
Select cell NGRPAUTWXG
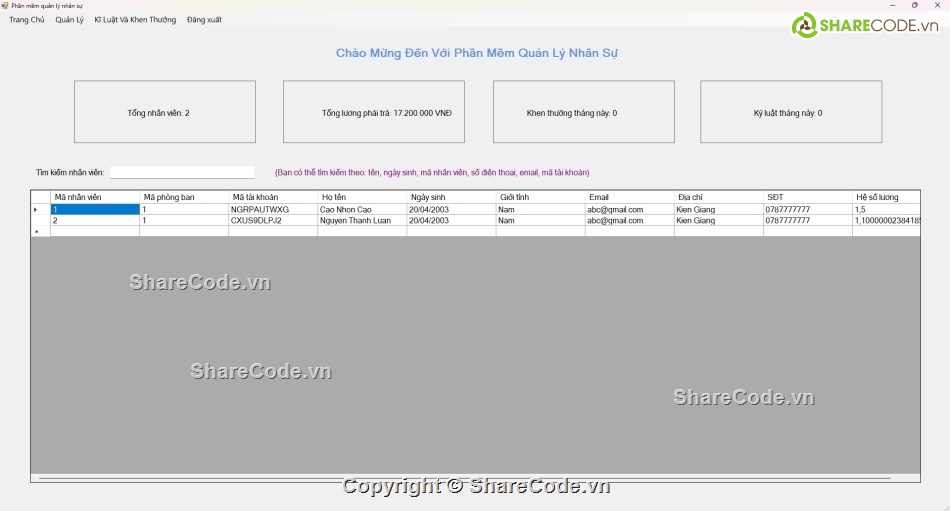tap(273, 209)
